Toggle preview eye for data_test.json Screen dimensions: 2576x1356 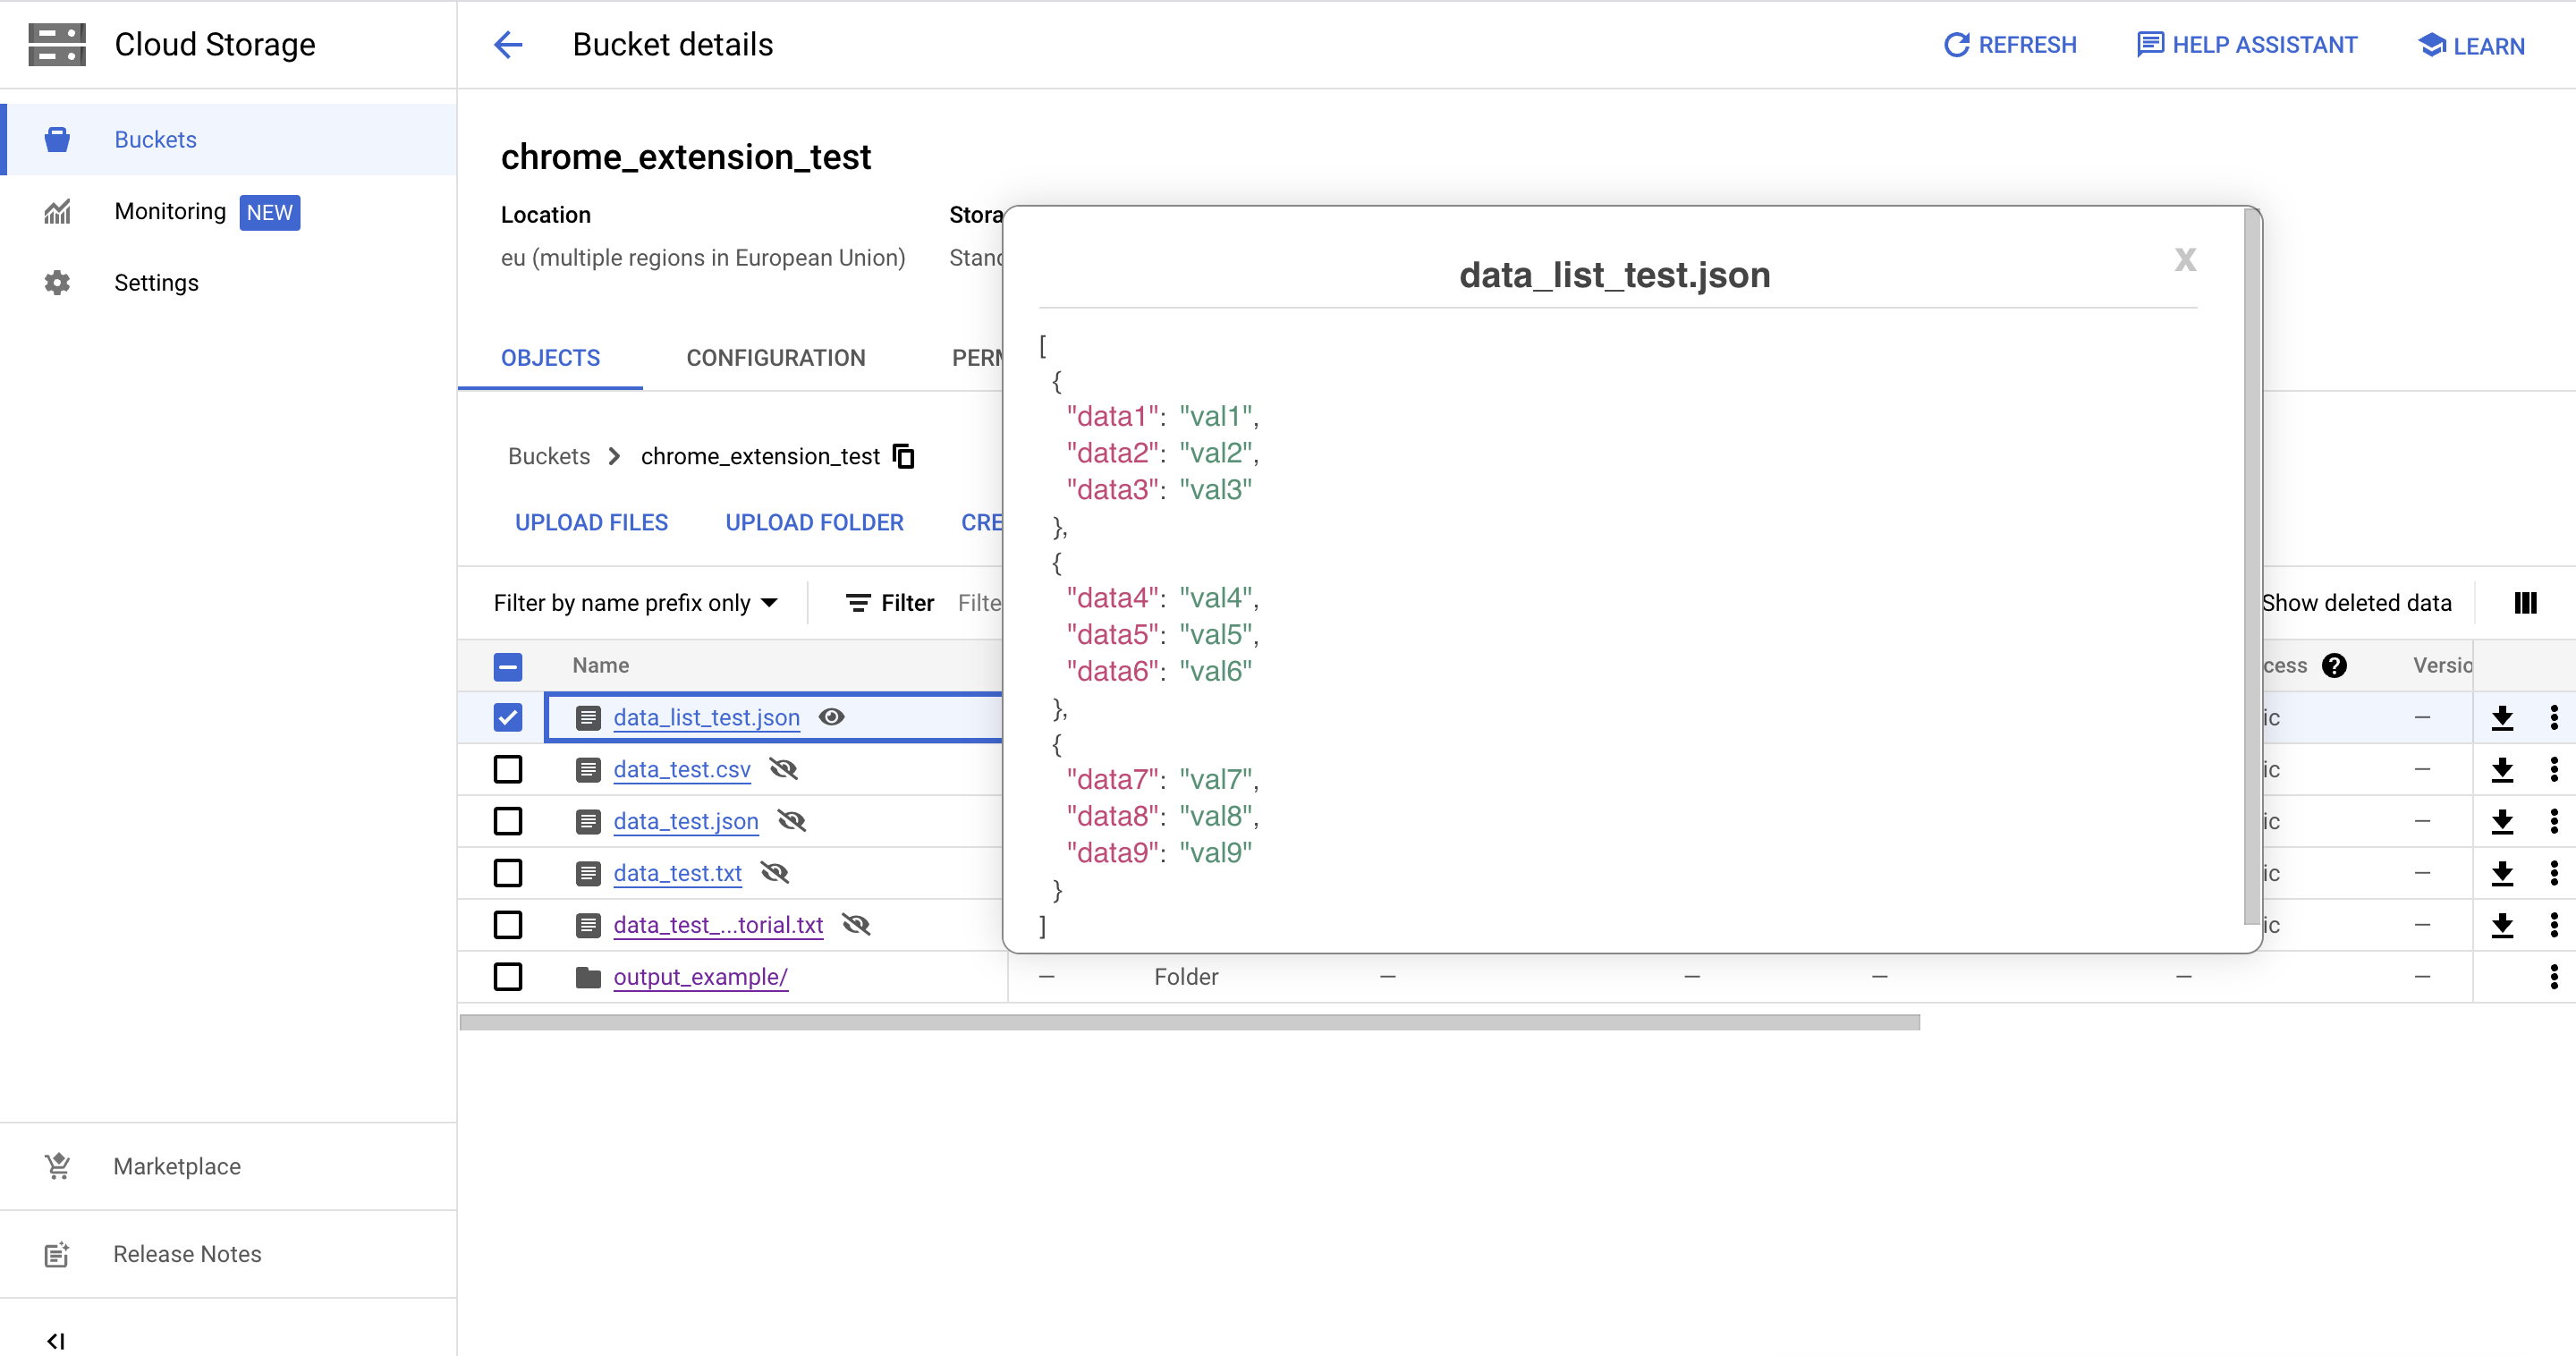(791, 821)
